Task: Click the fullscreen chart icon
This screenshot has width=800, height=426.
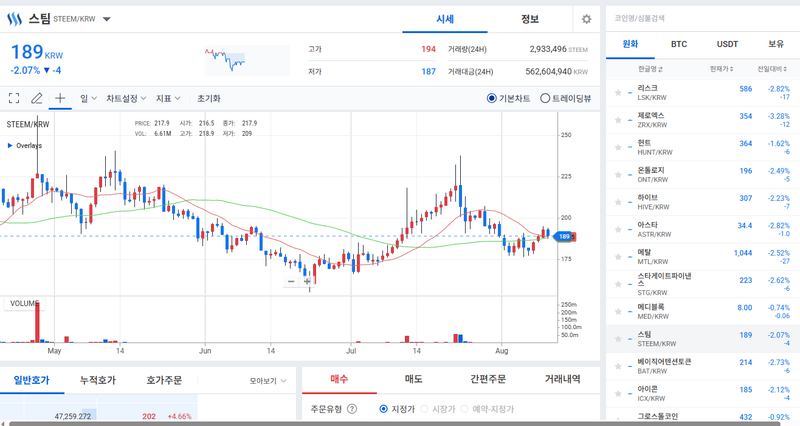Action: click(14, 98)
